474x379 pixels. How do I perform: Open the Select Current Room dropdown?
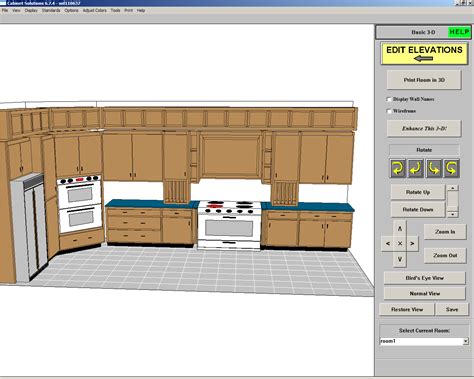(x=466, y=341)
